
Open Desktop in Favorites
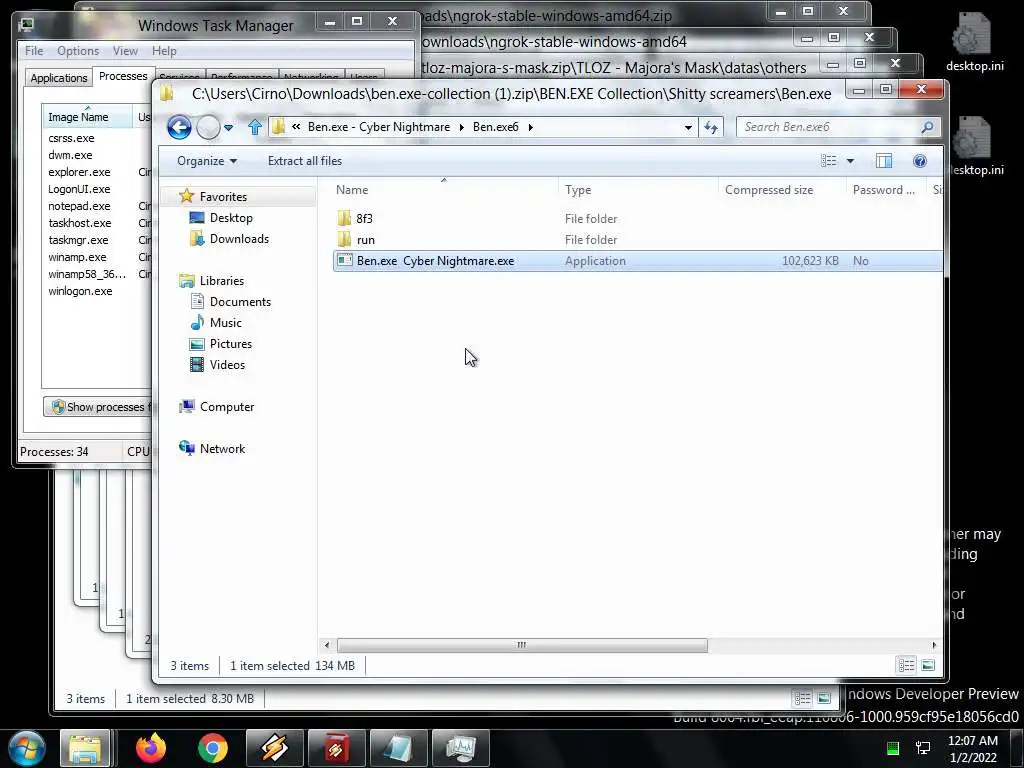pyautogui.click(x=231, y=217)
